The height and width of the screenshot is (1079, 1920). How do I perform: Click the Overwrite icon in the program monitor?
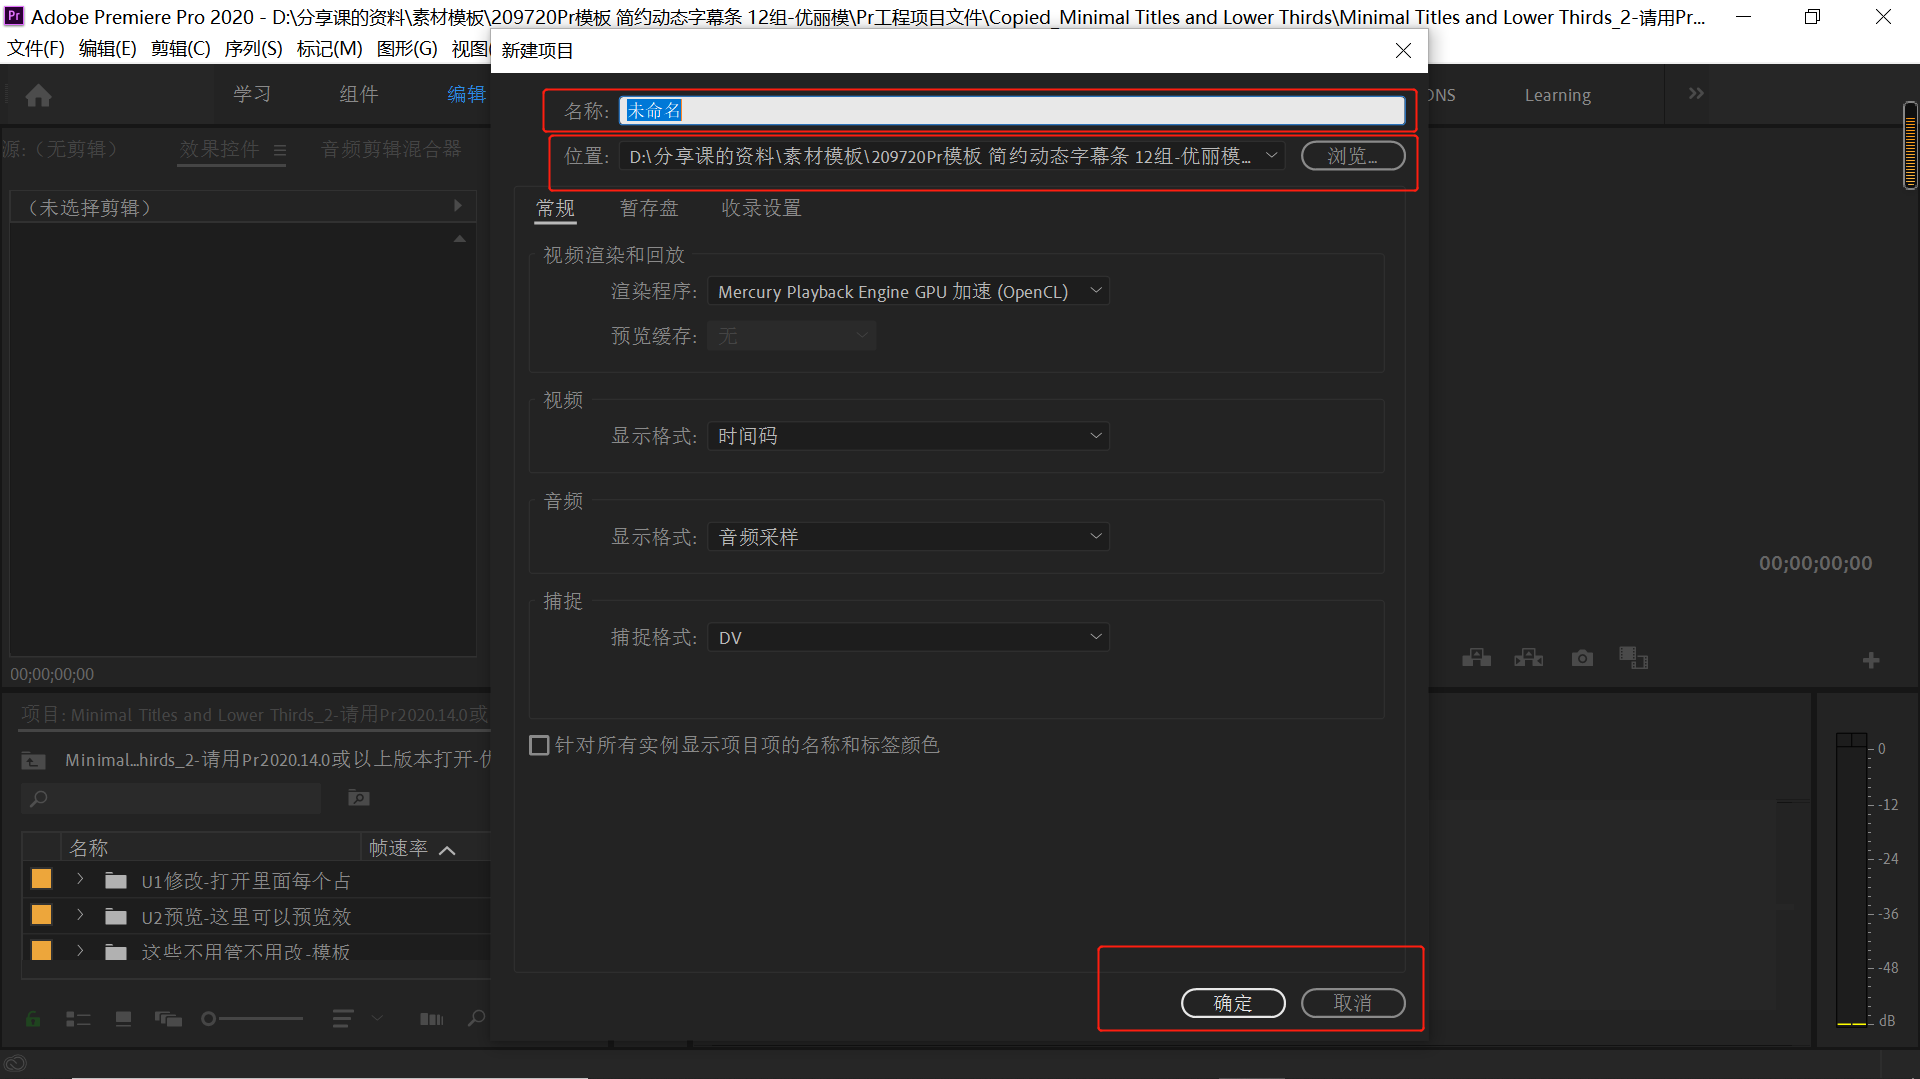coord(1528,657)
